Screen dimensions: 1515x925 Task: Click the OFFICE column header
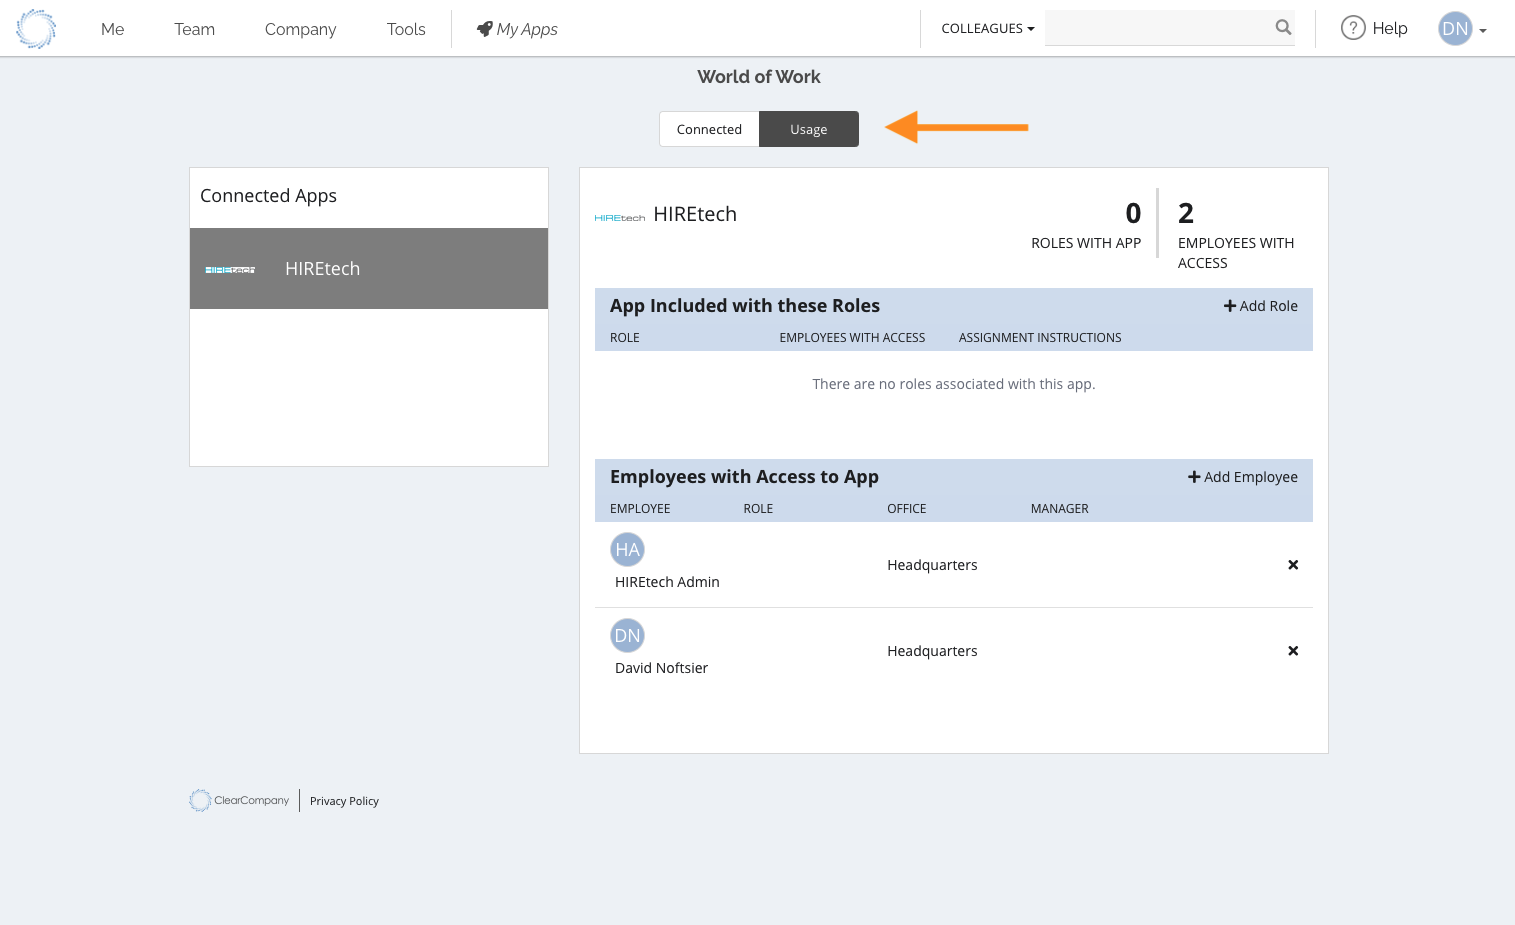[x=907, y=509]
